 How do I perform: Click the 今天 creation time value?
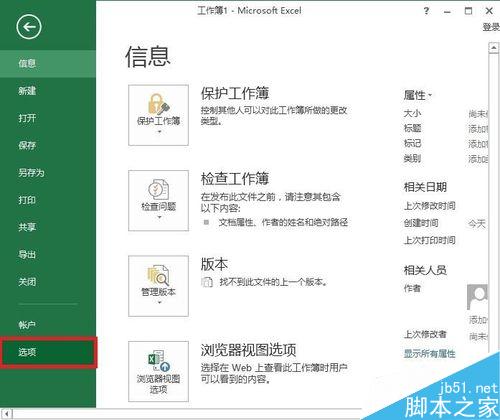[477, 223]
